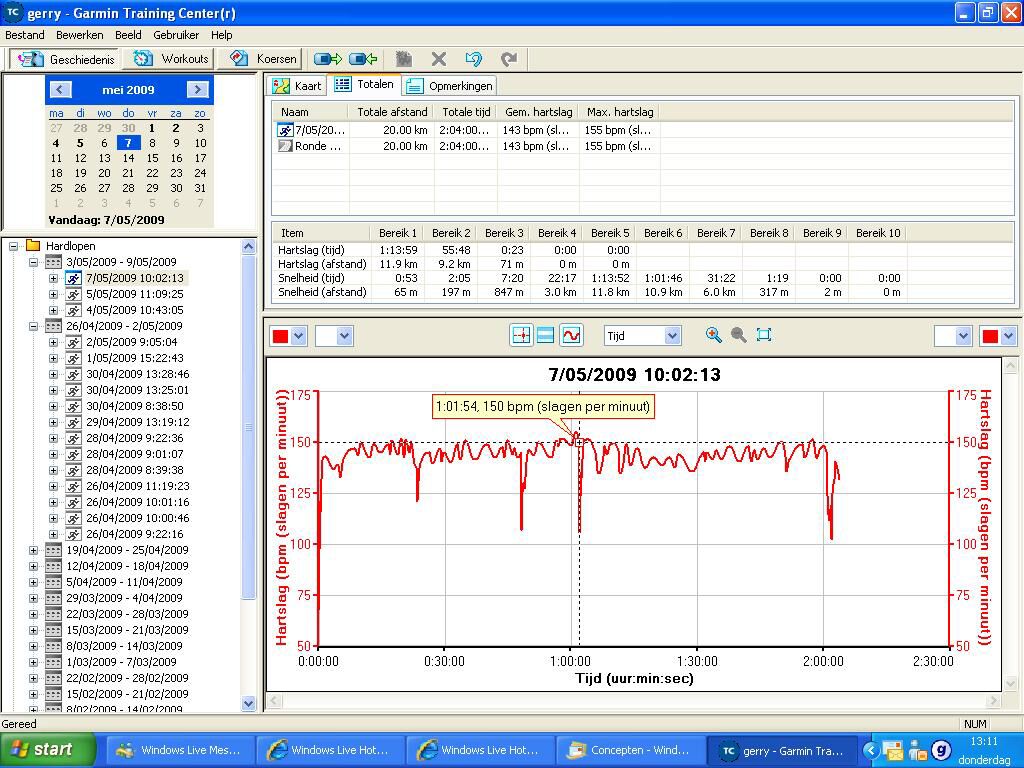This screenshot has width=1024, height=768.
Task: Select the 30/04/2009 8:38:50 activity
Action: [135, 406]
